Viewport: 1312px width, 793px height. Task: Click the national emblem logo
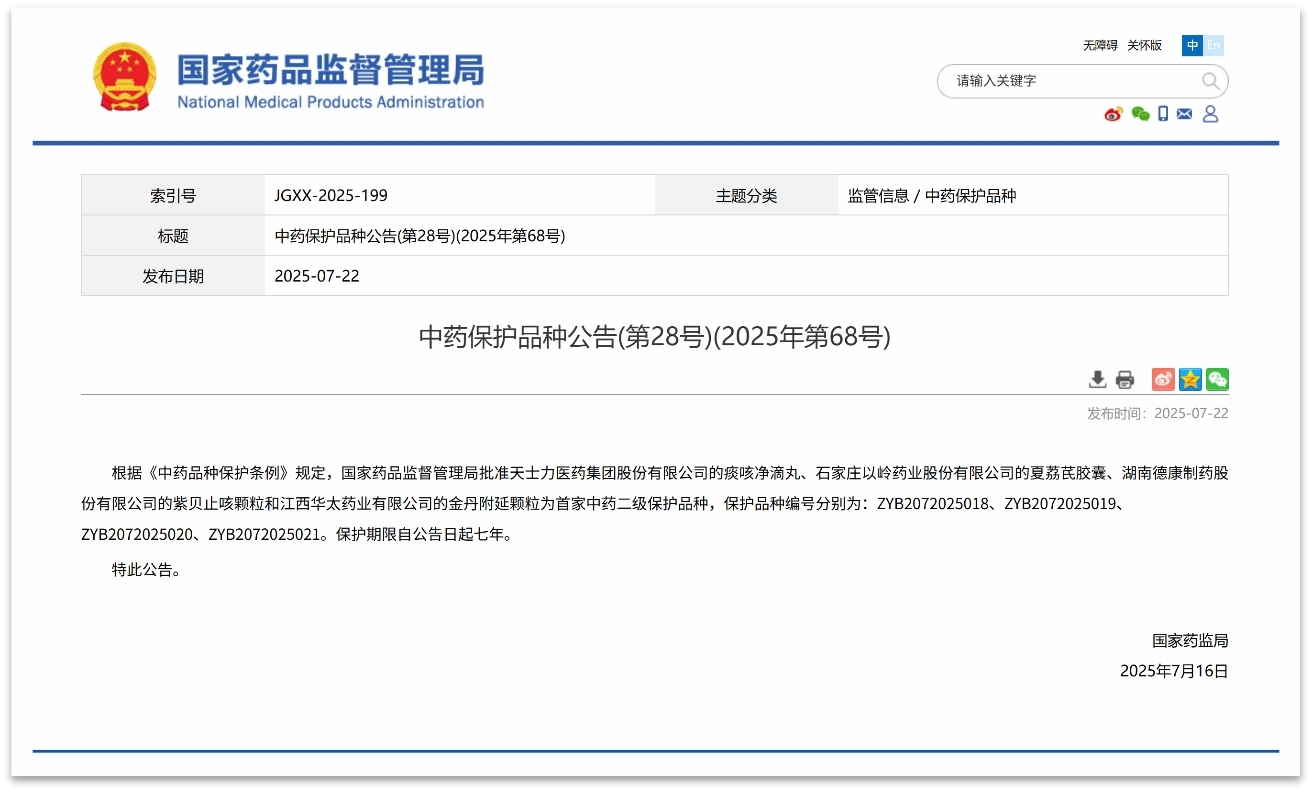125,77
